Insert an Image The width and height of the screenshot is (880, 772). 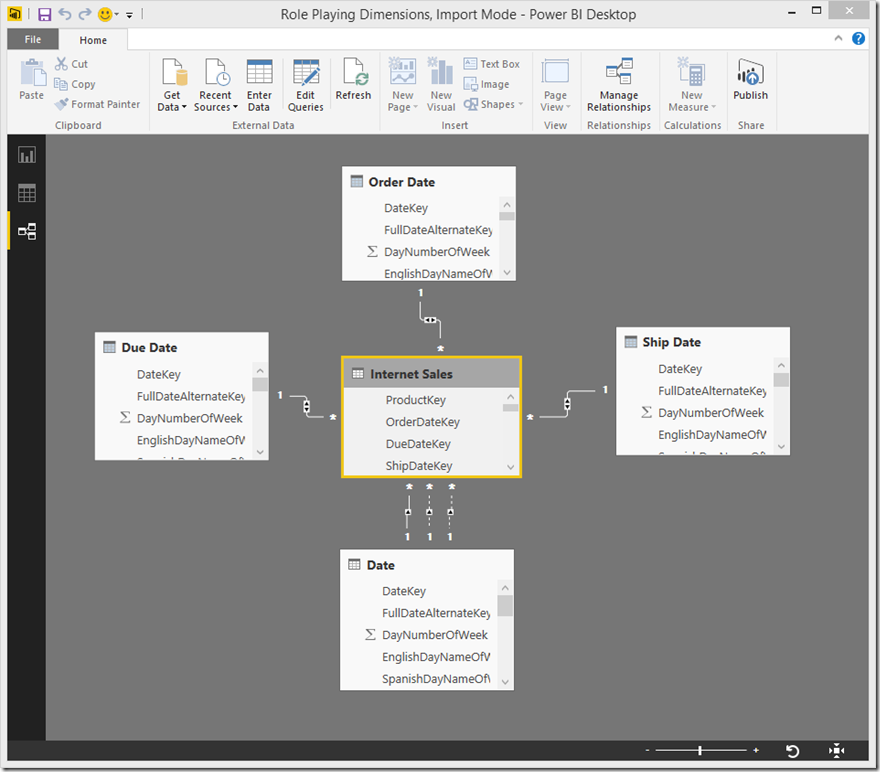click(x=486, y=84)
